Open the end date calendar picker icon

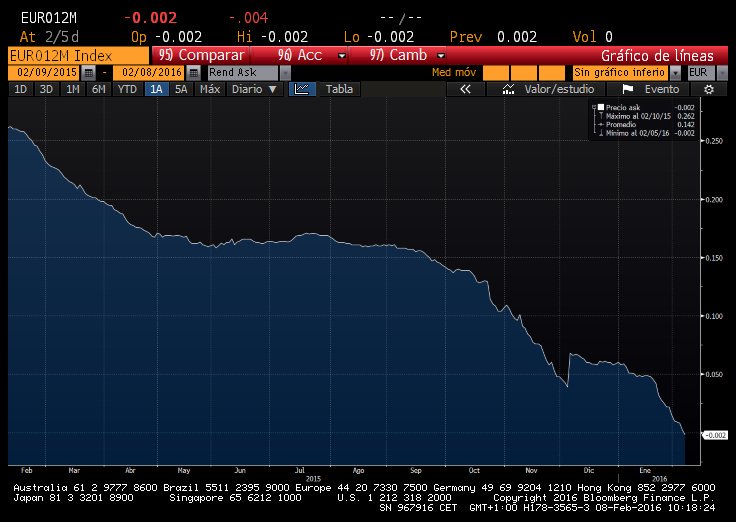coord(193,73)
